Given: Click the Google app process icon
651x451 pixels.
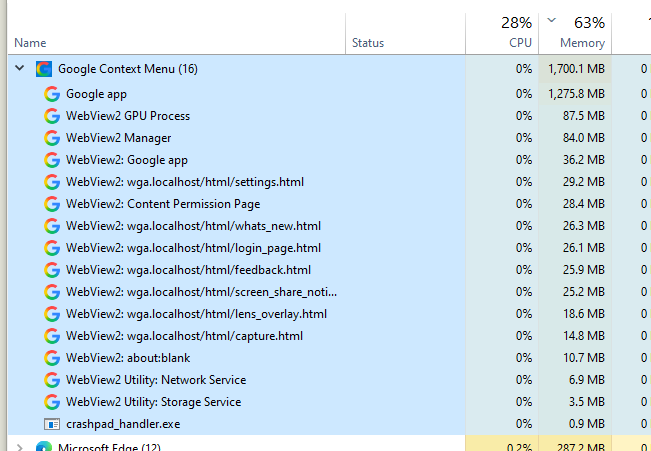Looking at the screenshot, I should tap(52, 94).
